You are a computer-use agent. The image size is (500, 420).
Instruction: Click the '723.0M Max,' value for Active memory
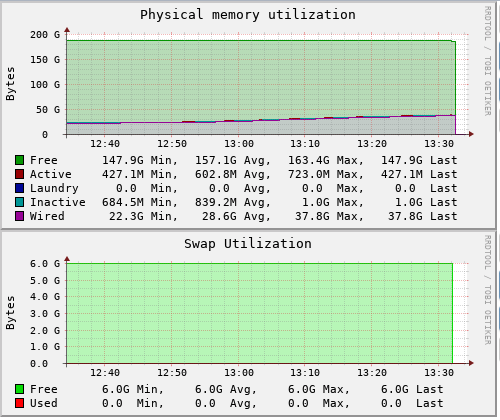(326, 174)
